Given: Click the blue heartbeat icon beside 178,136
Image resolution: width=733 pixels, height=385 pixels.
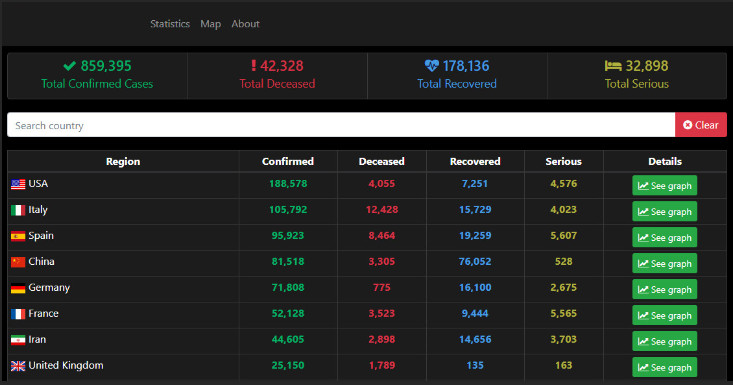Looking at the screenshot, I should click(432, 66).
